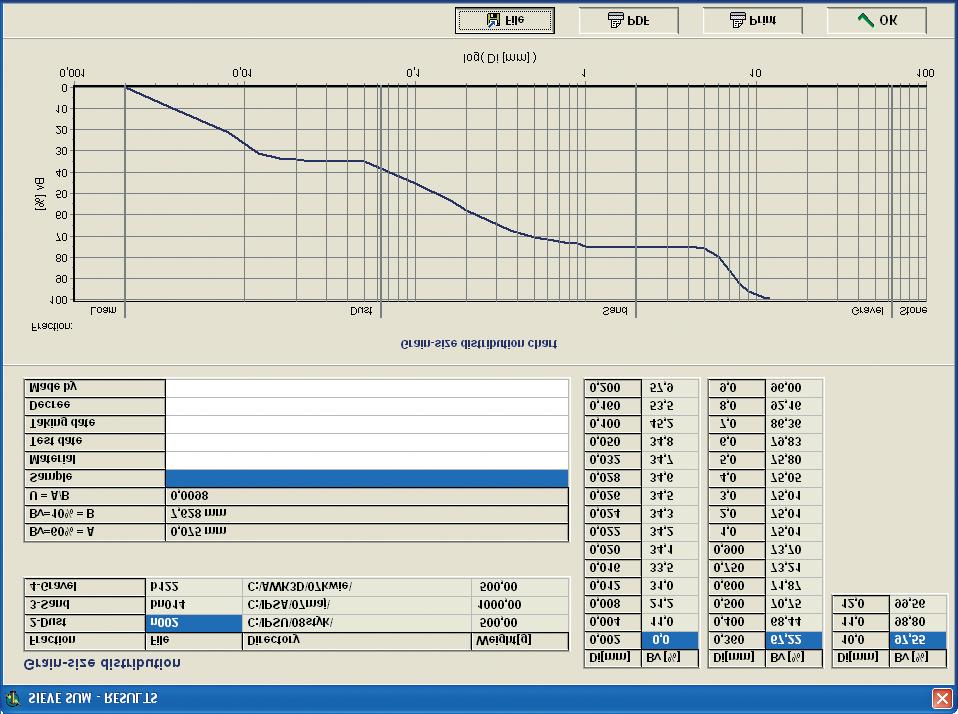Viewport: 958px width, 714px height.
Task: Select the BV=10% = B value cell
Action: click(367, 514)
